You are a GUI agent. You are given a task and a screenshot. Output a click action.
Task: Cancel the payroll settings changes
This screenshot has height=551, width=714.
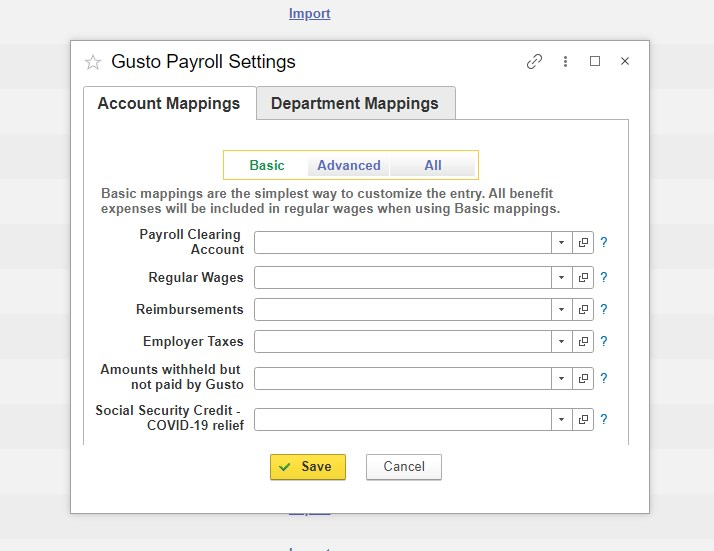(x=404, y=467)
